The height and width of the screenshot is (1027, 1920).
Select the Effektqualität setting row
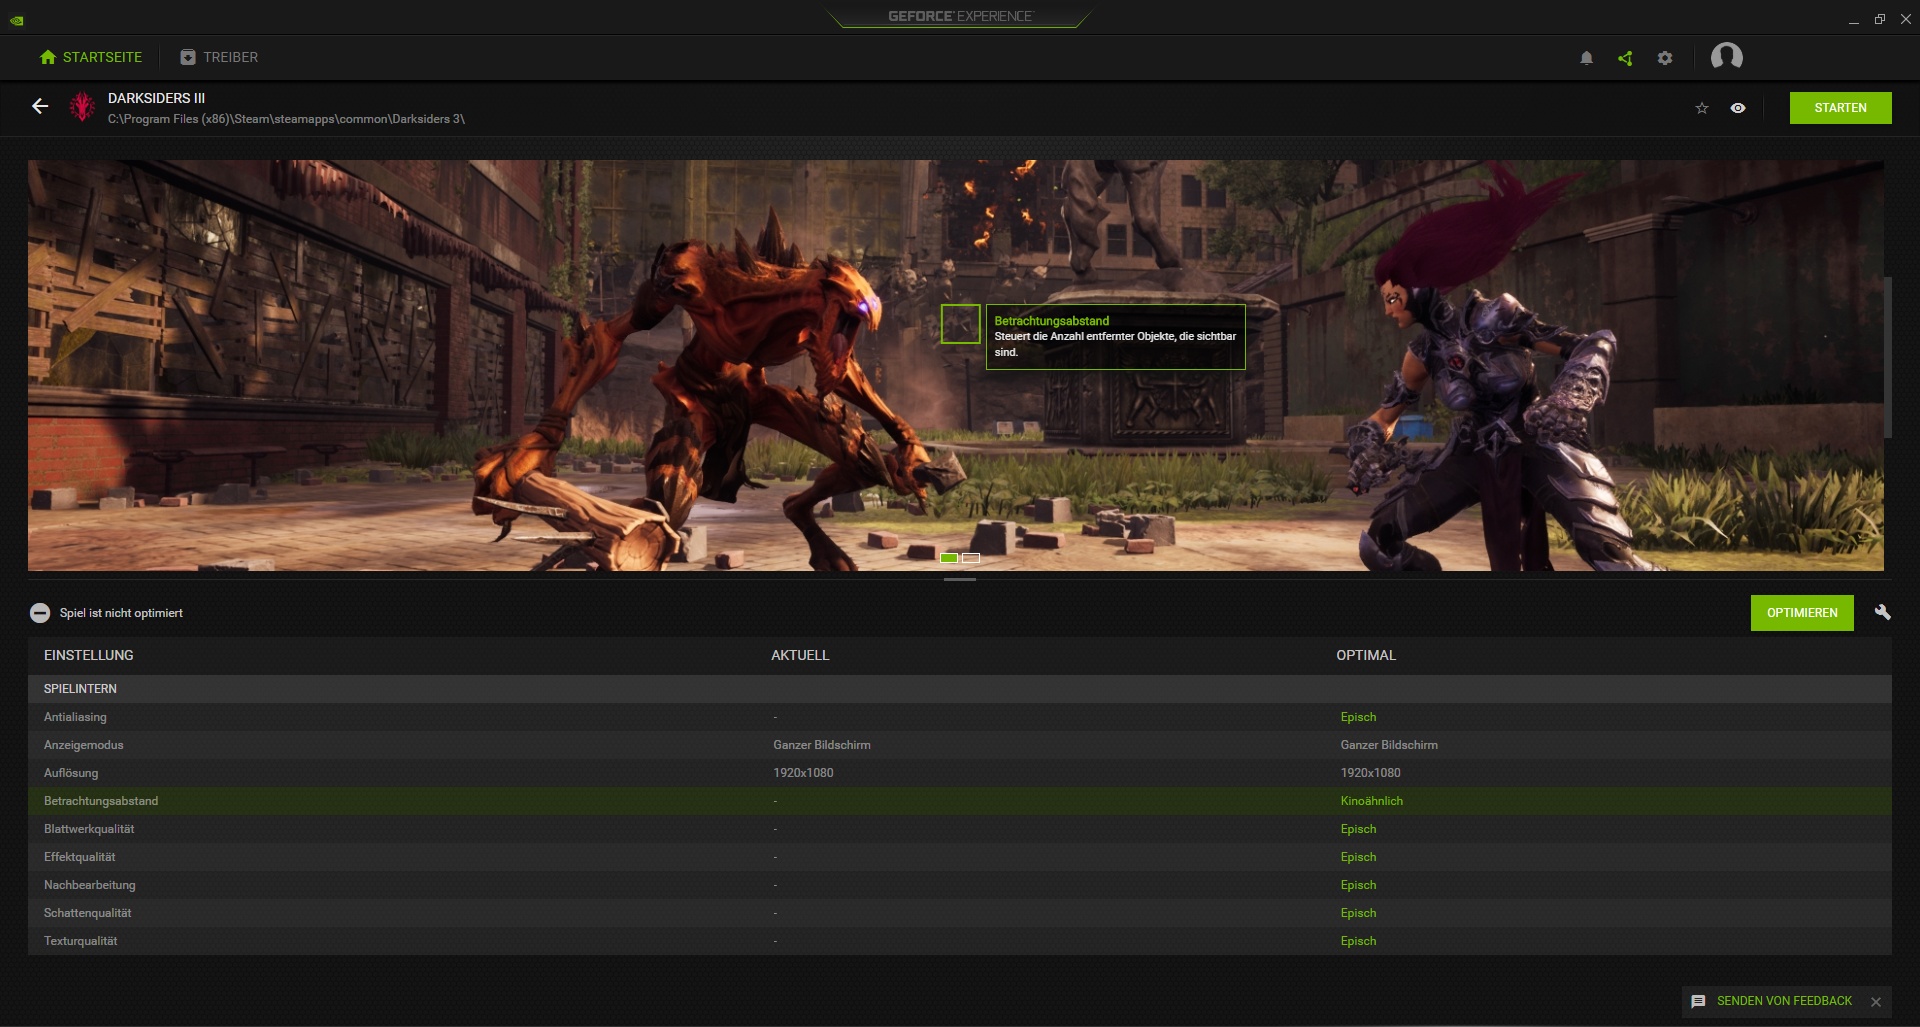pos(960,857)
